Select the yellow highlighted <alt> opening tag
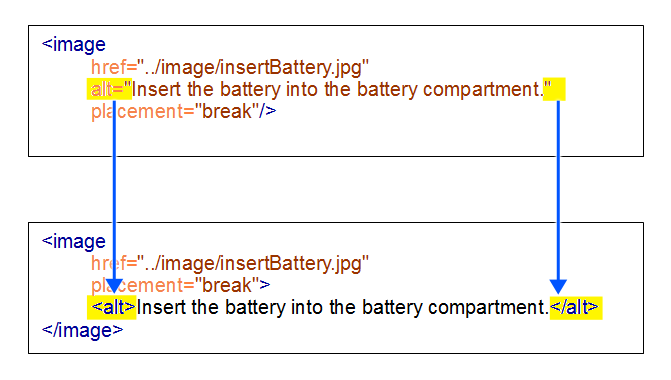 tap(112, 307)
